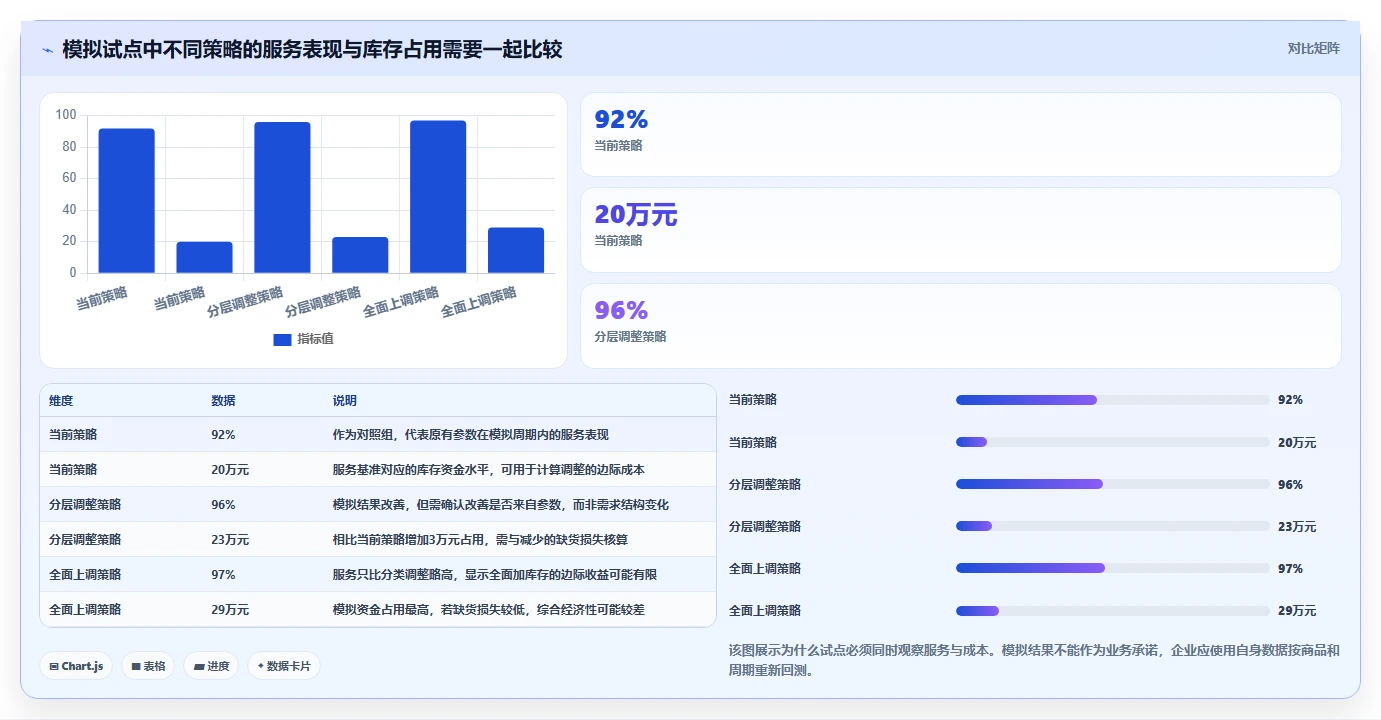Click the y-axis label 60

(x=69, y=178)
